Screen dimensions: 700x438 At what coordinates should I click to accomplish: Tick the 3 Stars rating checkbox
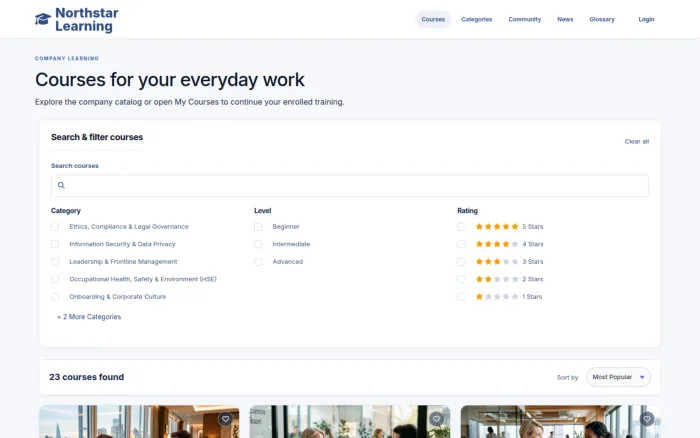tap(461, 262)
